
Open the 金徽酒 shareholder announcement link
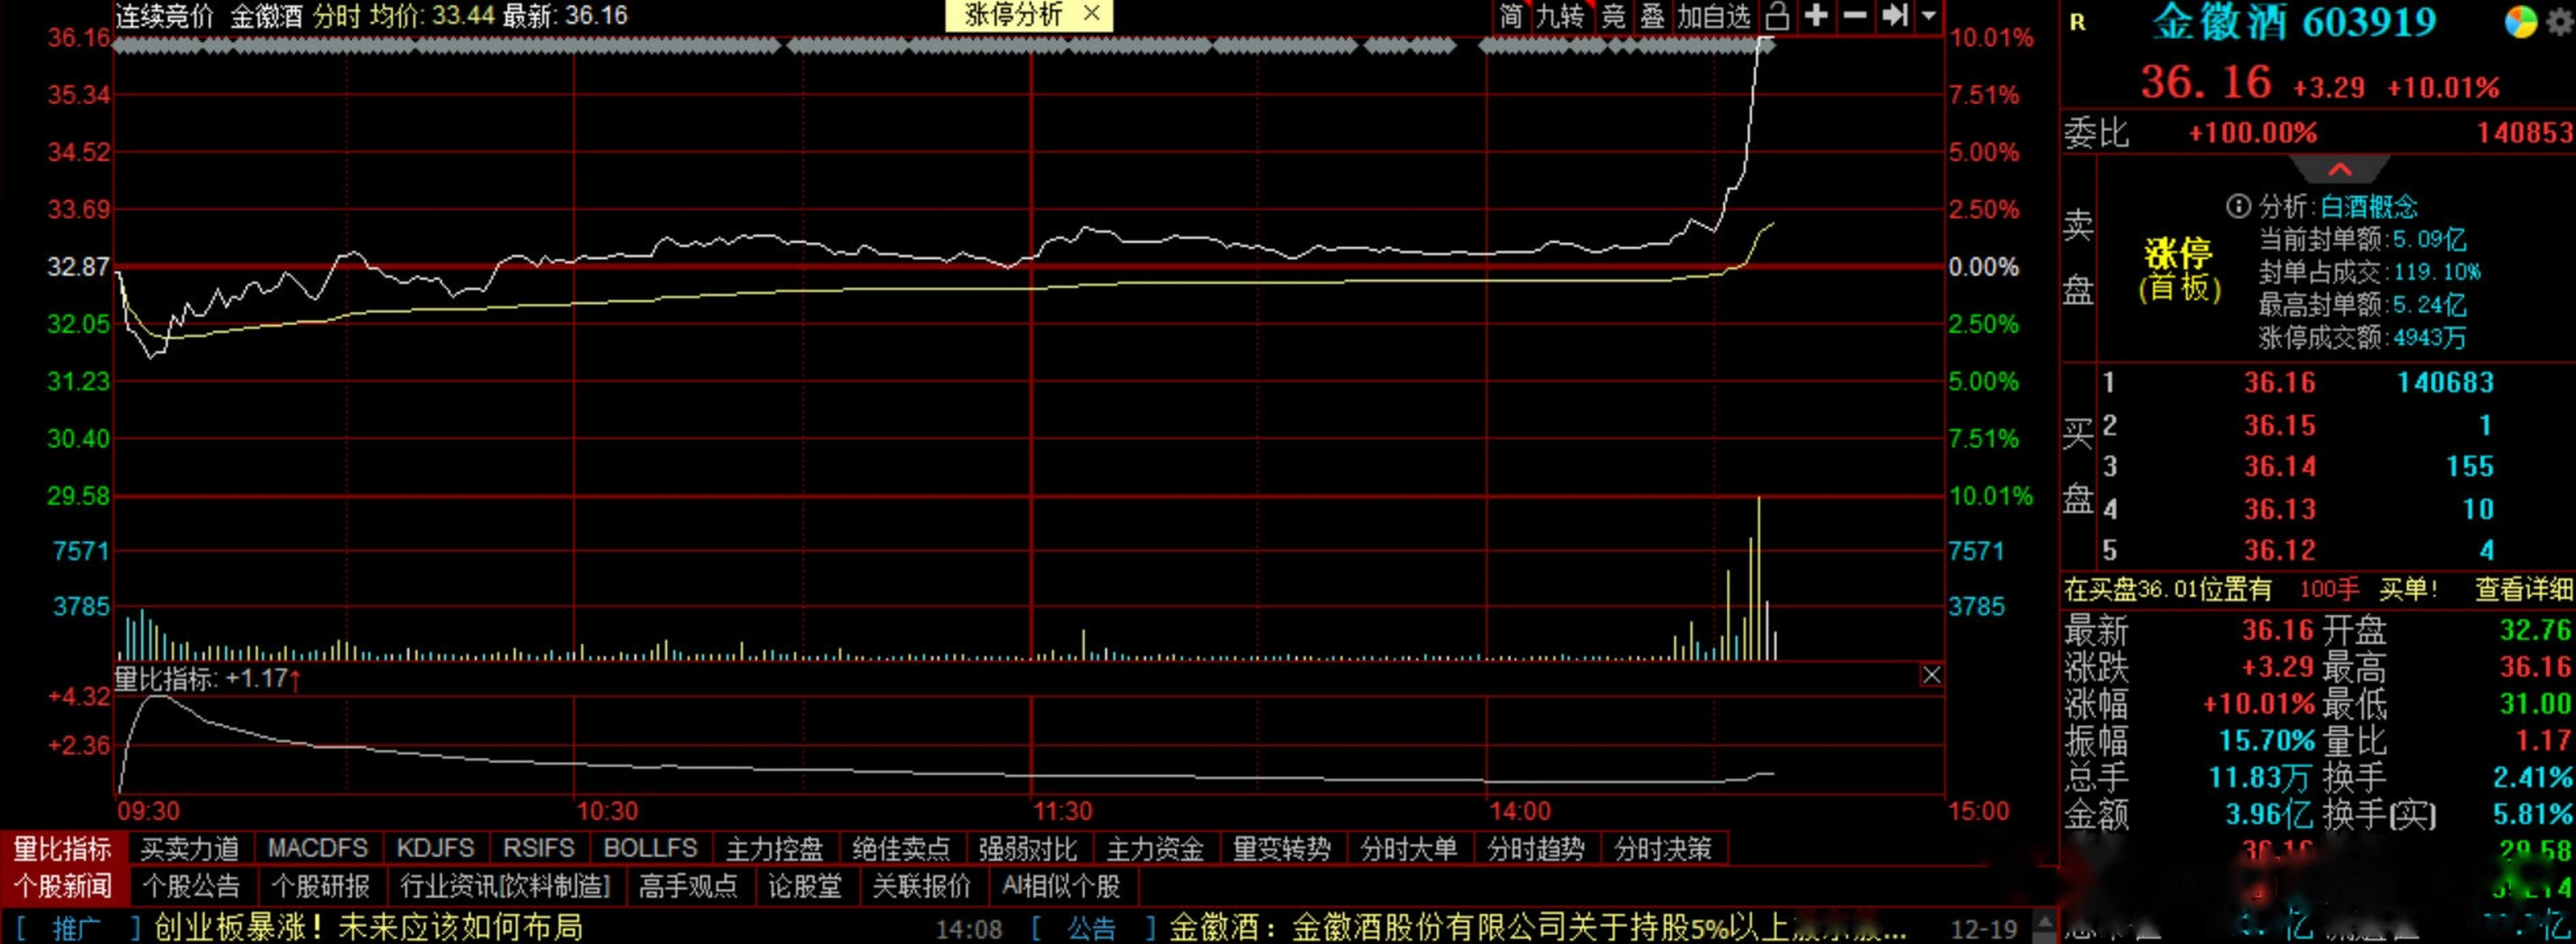click(1538, 928)
